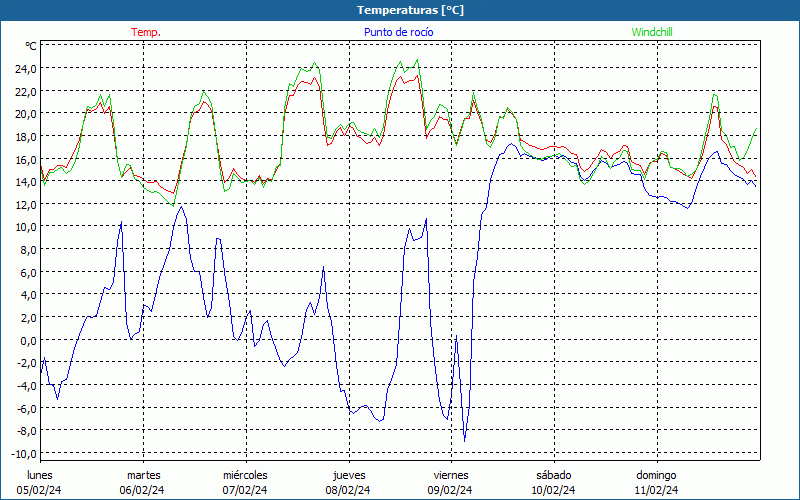
Task: Click the 12,0 y-axis value
Action: click(x=26, y=204)
